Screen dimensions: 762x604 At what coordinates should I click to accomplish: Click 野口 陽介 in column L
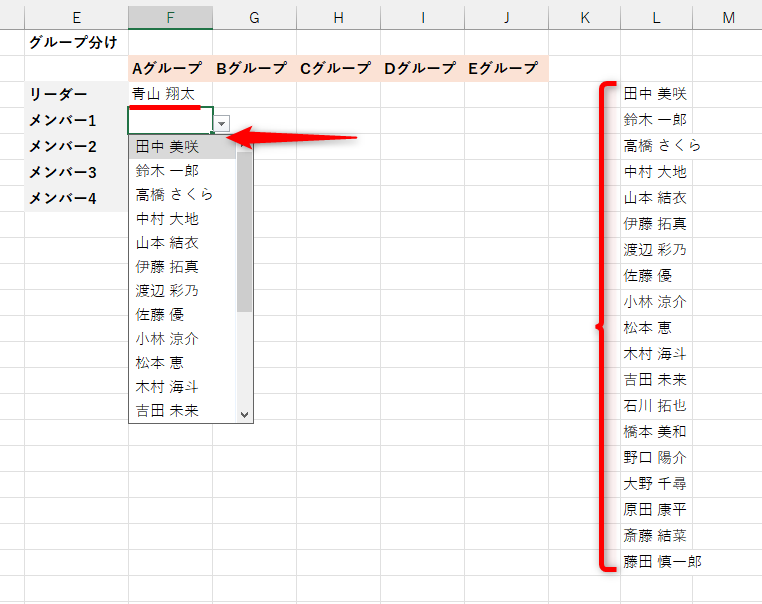[x=657, y=458]
